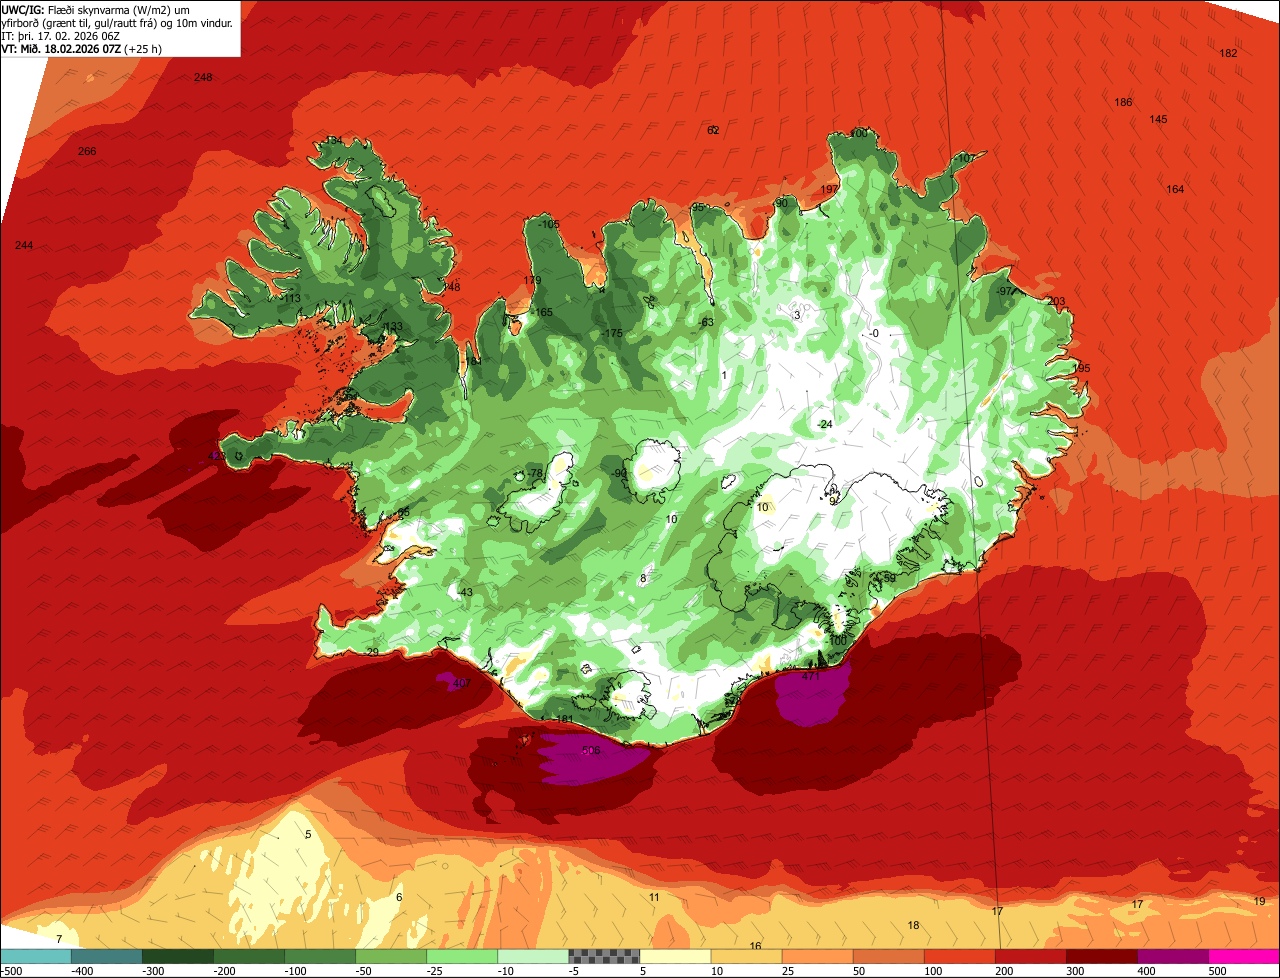Screen dimensions: 1280x978
Task: Click the map value '29' off the southwest coast
Action: (372, 652)
